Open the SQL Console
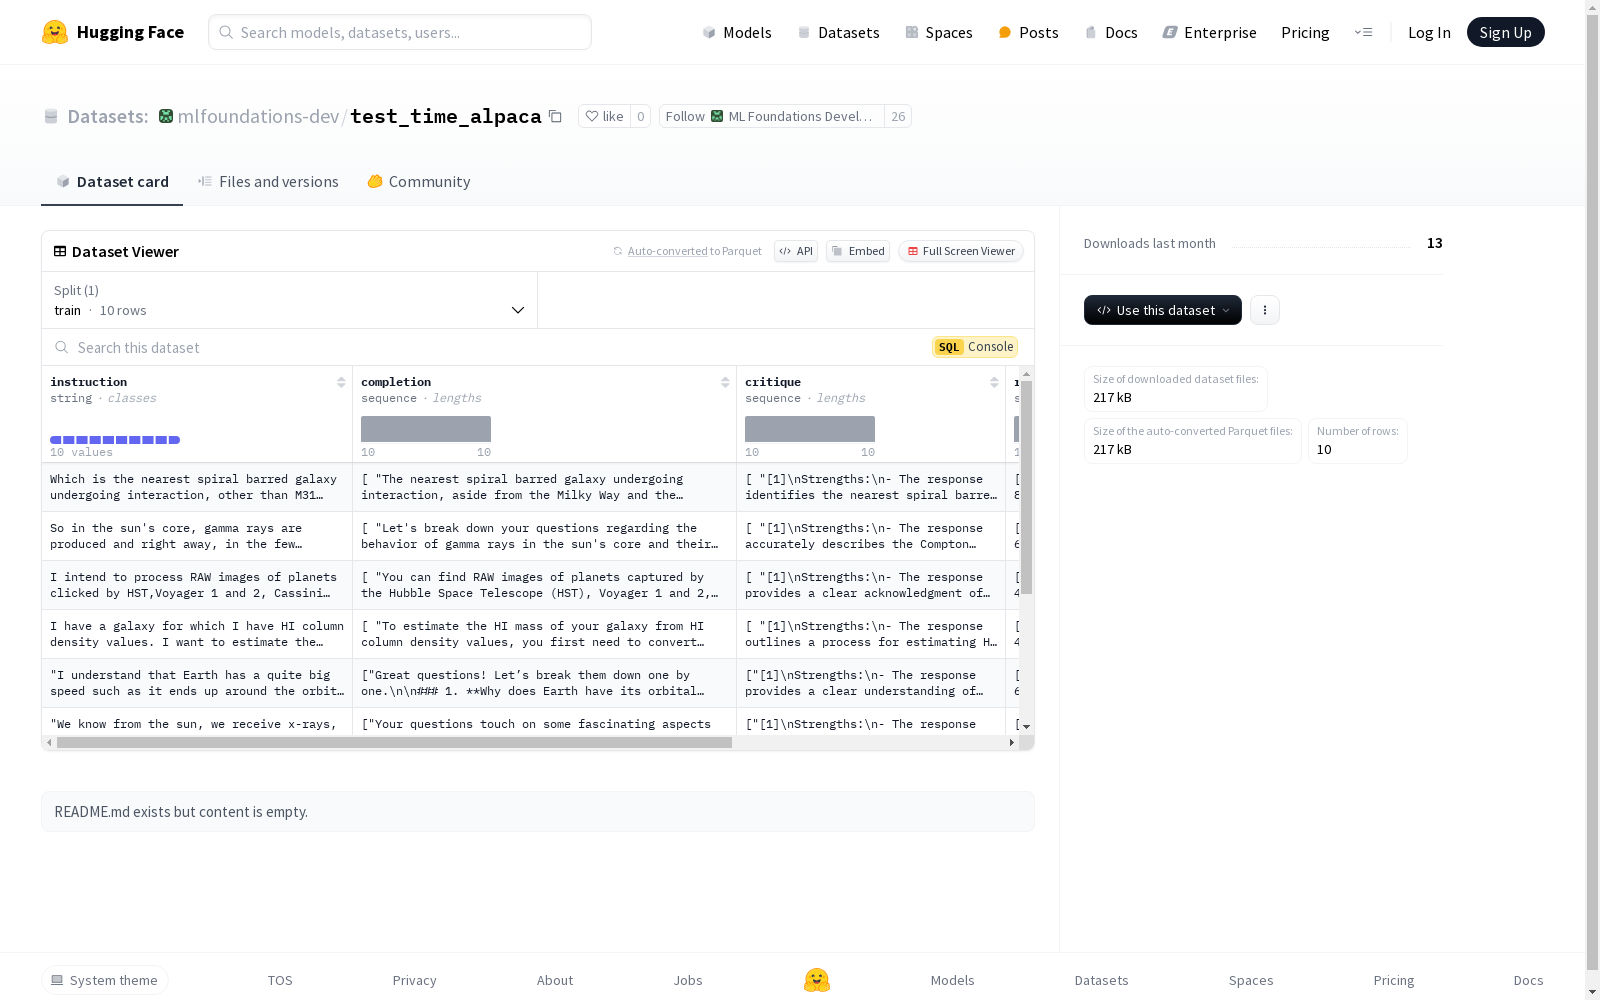The height and width of the screenshot is (1000, 1600). pyautogui.click(x=975, y=347)
